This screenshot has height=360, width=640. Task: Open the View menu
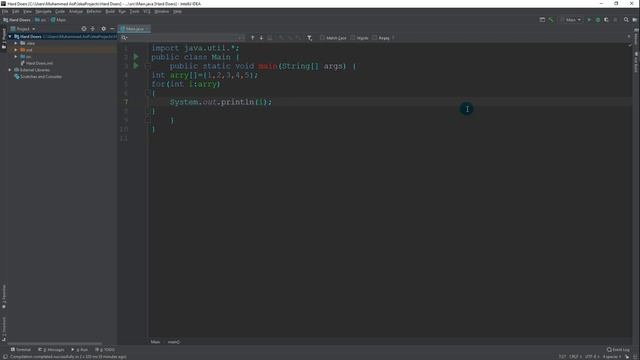[x=27, y=11]
